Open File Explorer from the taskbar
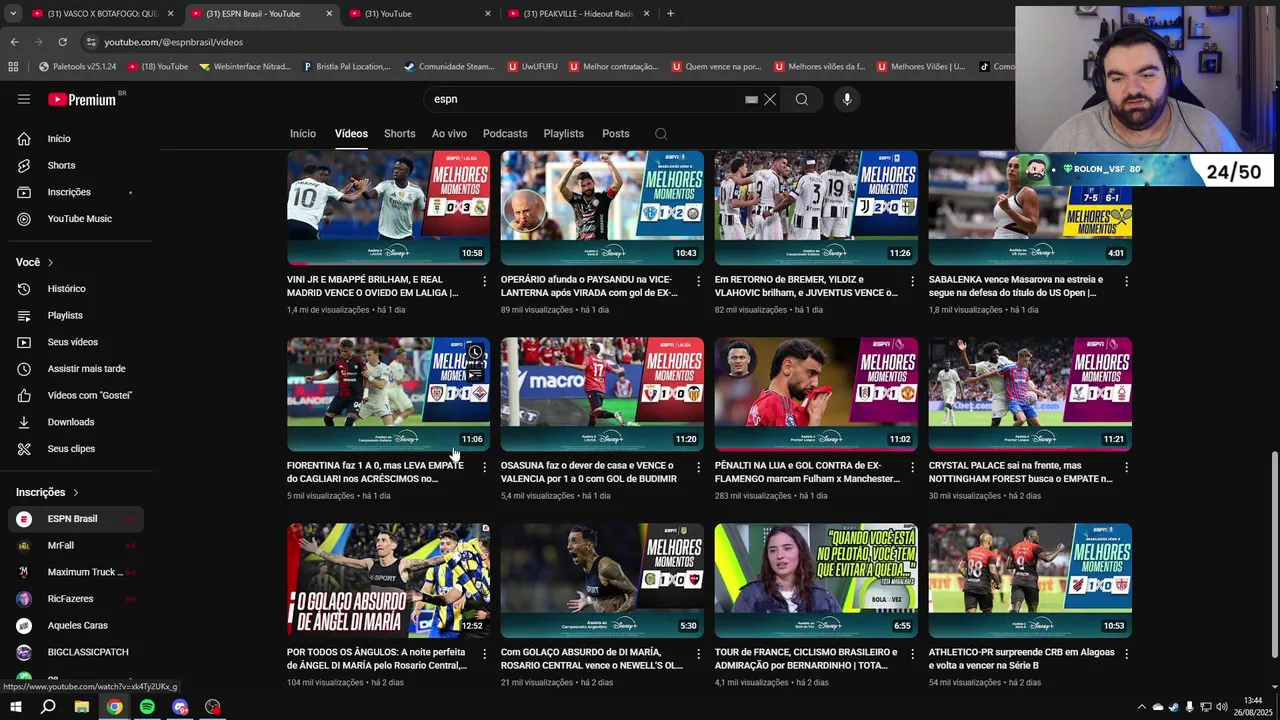This screenshot has width=1280, height=720. (82, 707)
